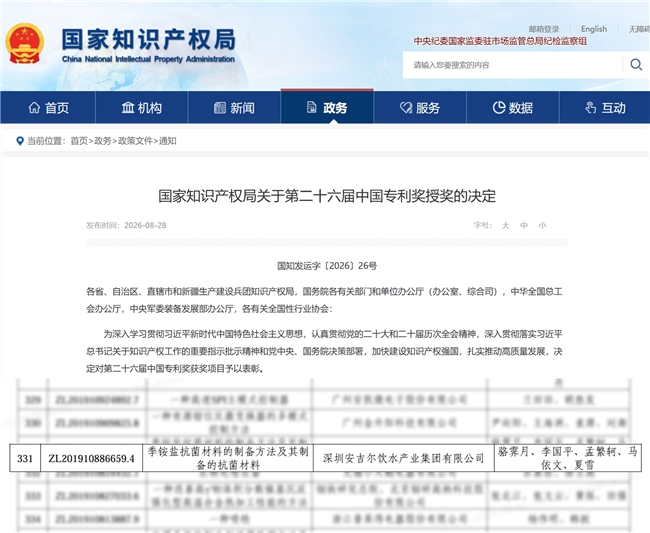Click document number 国知发运字〔2026〕26号

(x=327, y=266)
